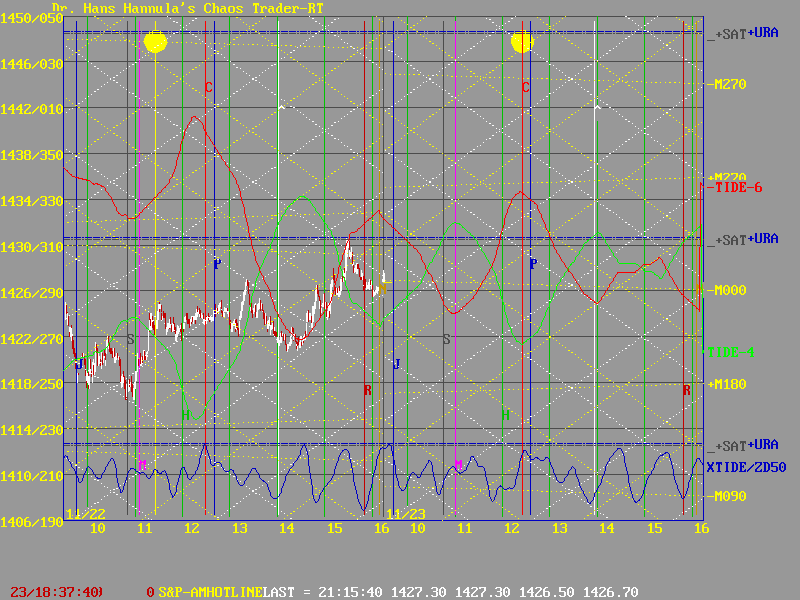
Task: Select the red R marker on 11/22
Action: [367, 390]
